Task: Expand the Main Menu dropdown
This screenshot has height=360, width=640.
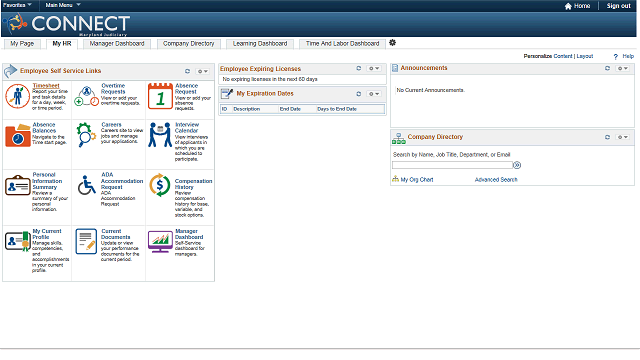Action: [63, 5]
